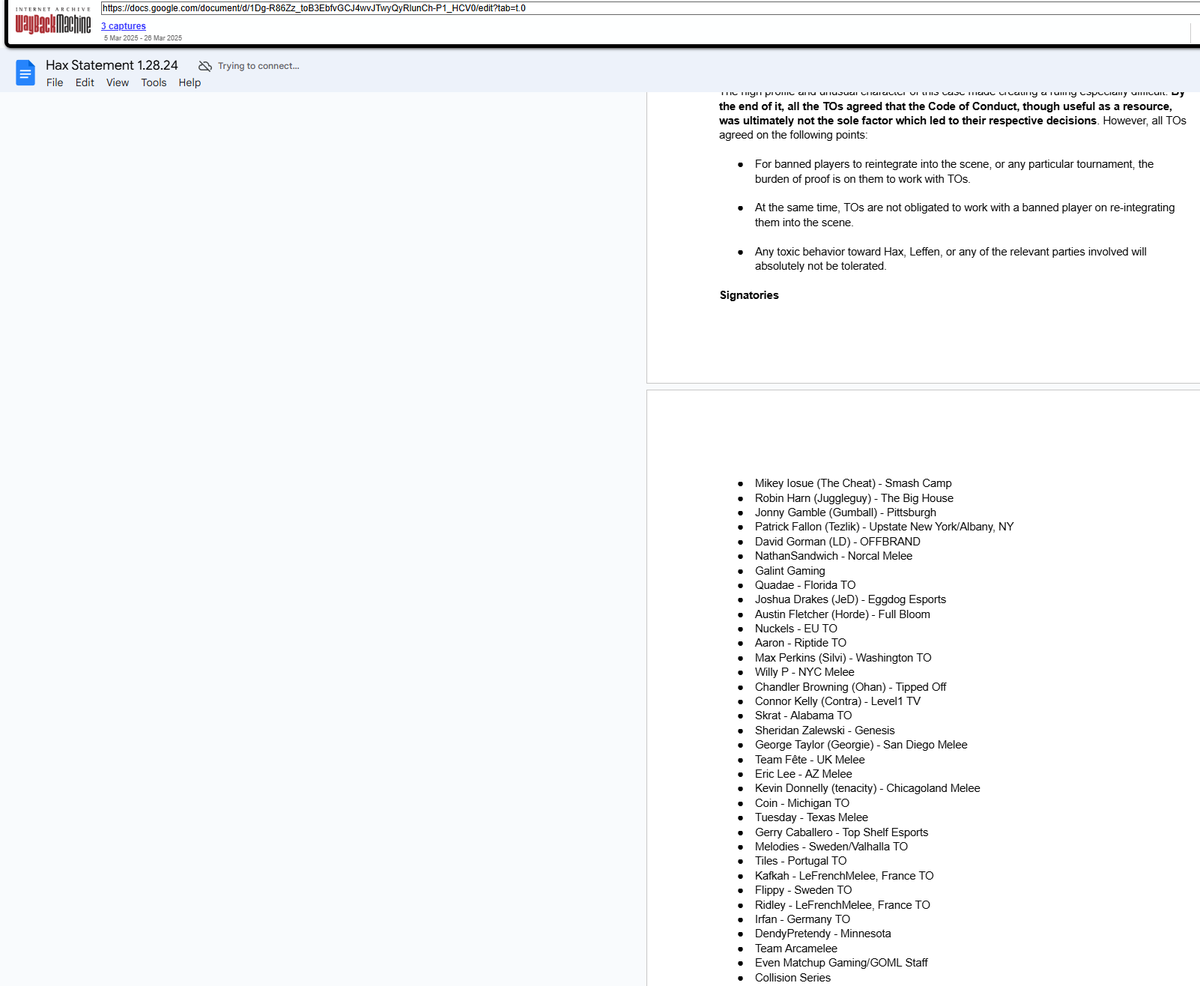
Task: Click the Galint Gaming entry
Action: [x=790, y=571]
